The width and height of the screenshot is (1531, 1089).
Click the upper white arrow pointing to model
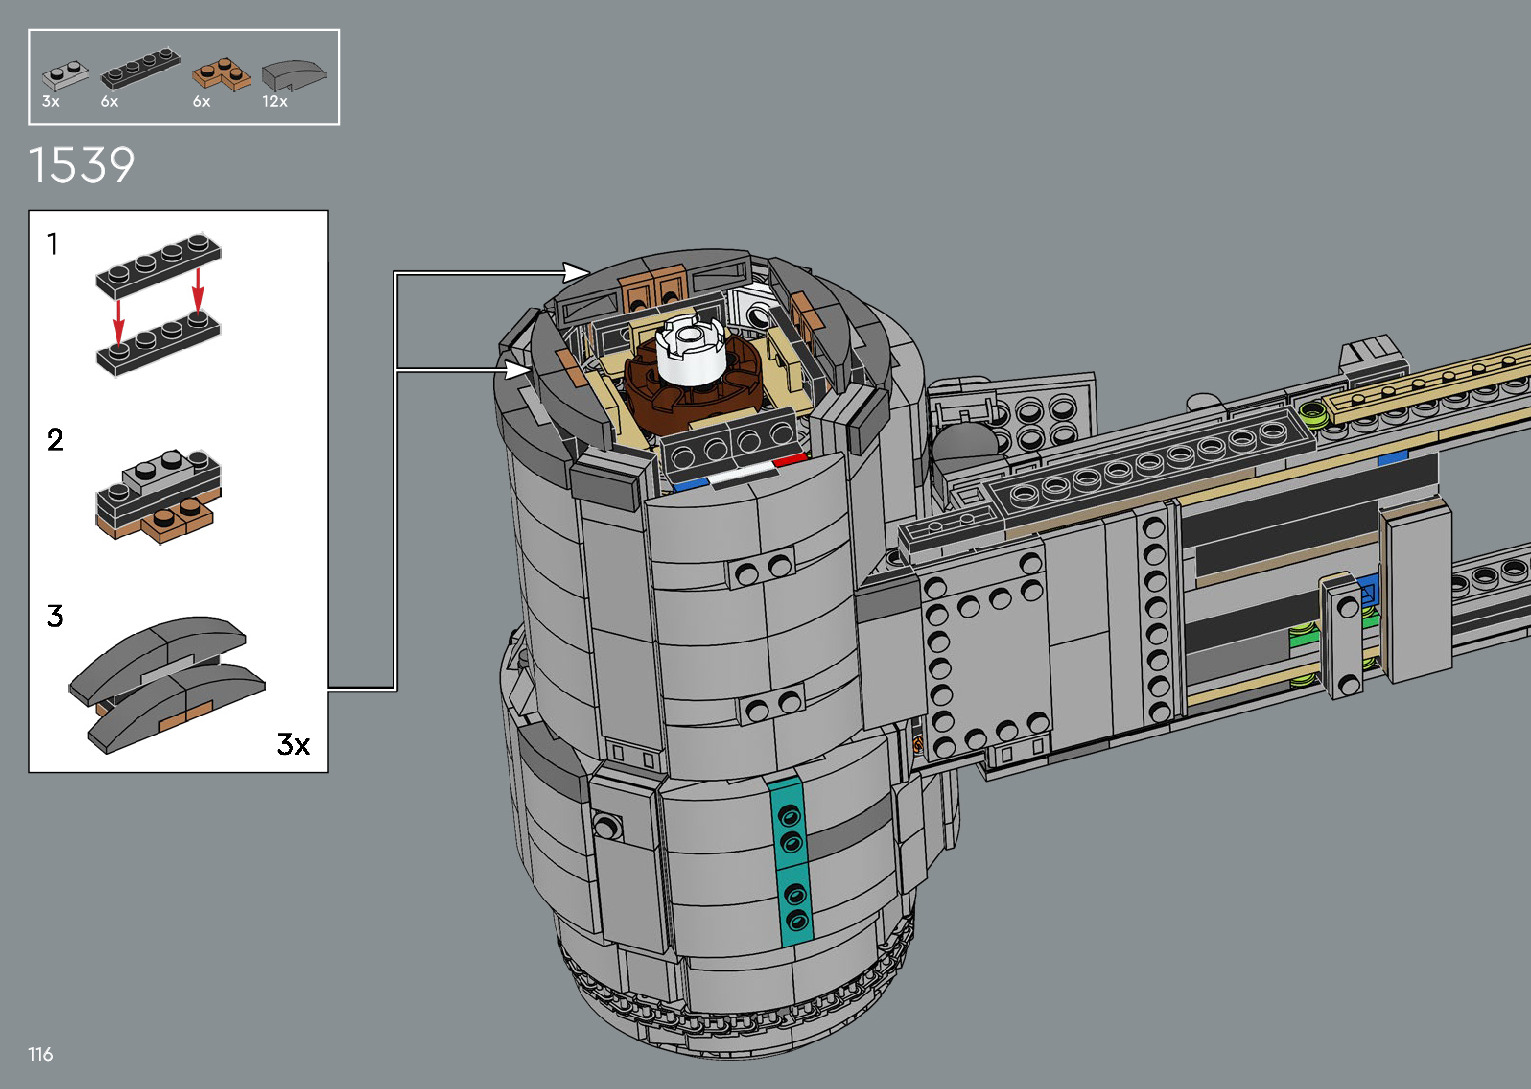(x=575, y=272)
